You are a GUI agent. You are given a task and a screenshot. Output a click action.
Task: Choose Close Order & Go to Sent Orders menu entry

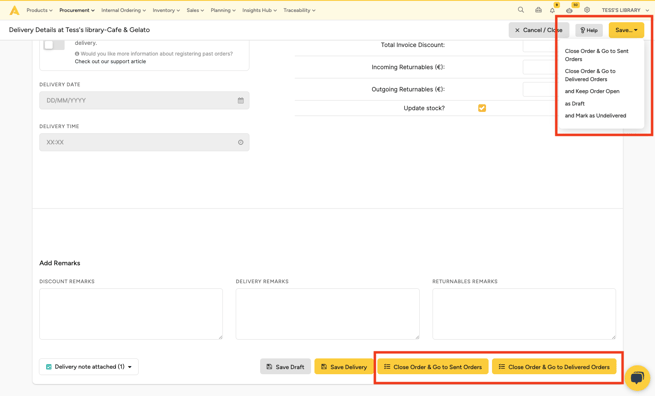(597, 55)
